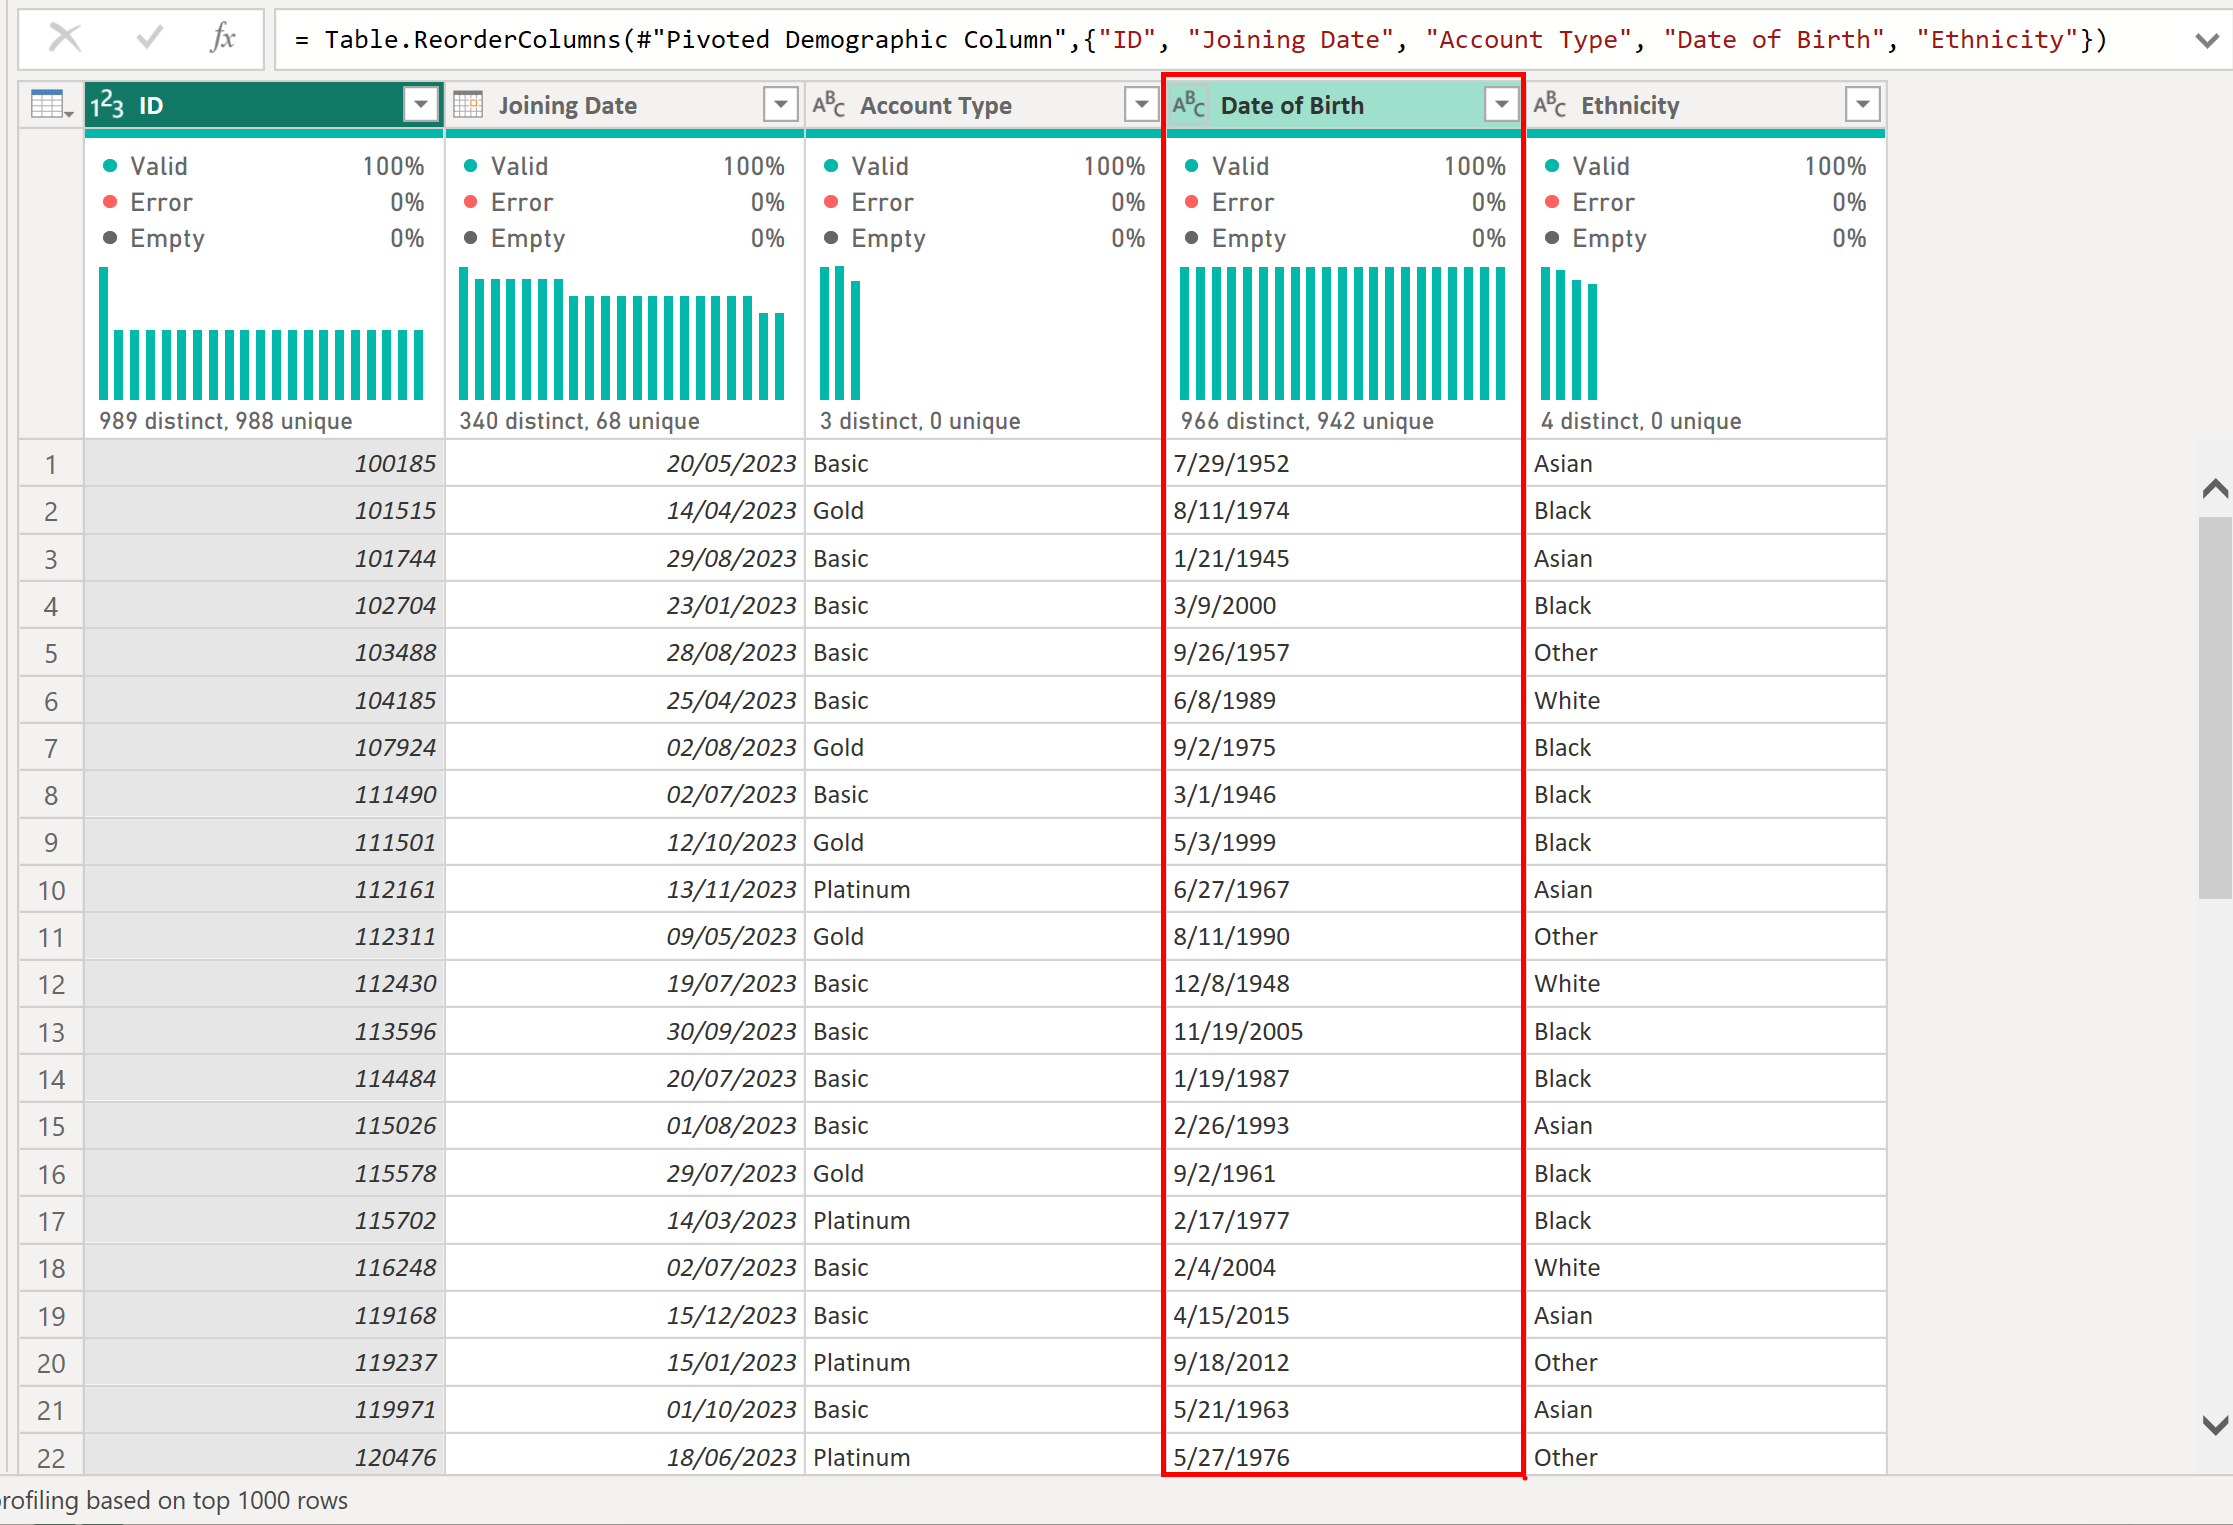Open the table menu icon at top-left corner

(51, 104)
